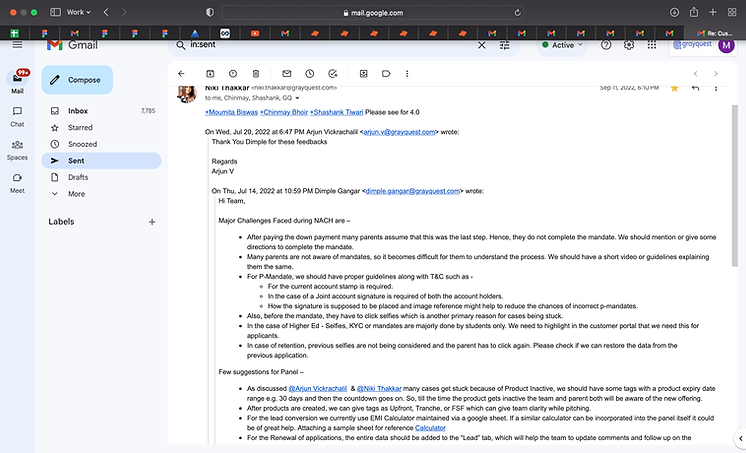The width and height of the screenshot is (746, 453).
Task: Open Inbox folder
Action: (x=101, y=111)
